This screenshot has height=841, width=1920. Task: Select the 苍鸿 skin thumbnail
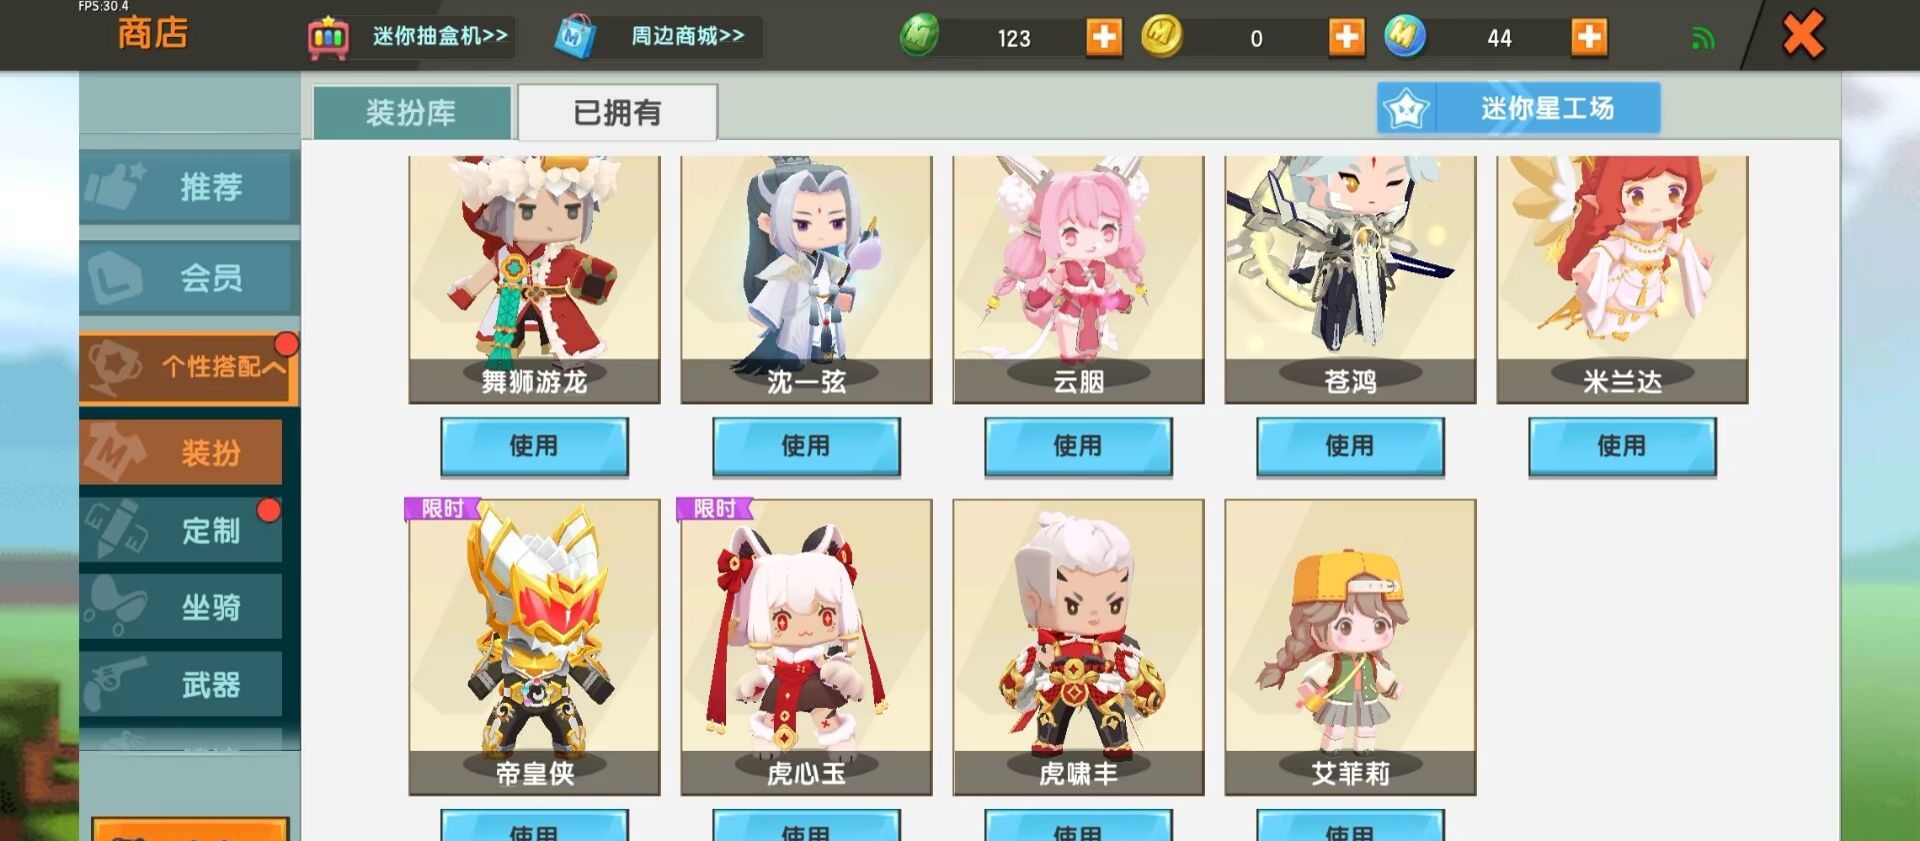(1350, 279)
